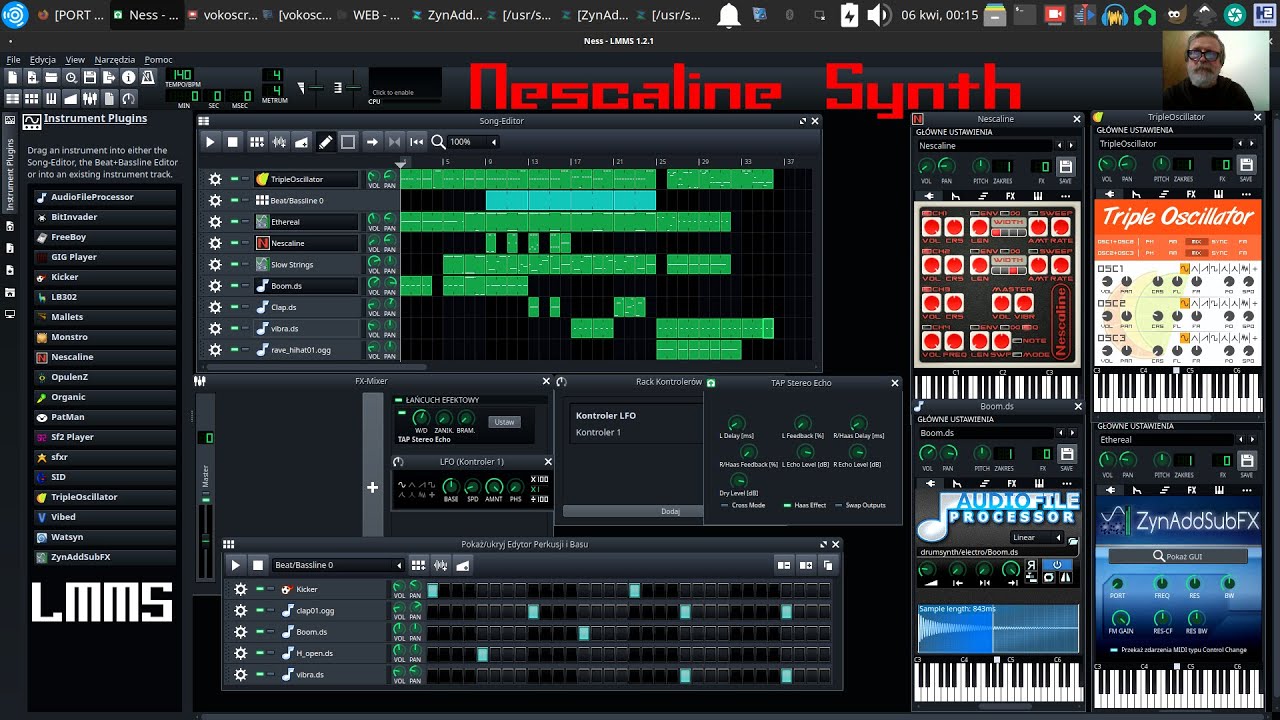Save the current project with the floppy icon
This screenshot has height=720, width=1280.
(90, 77)
